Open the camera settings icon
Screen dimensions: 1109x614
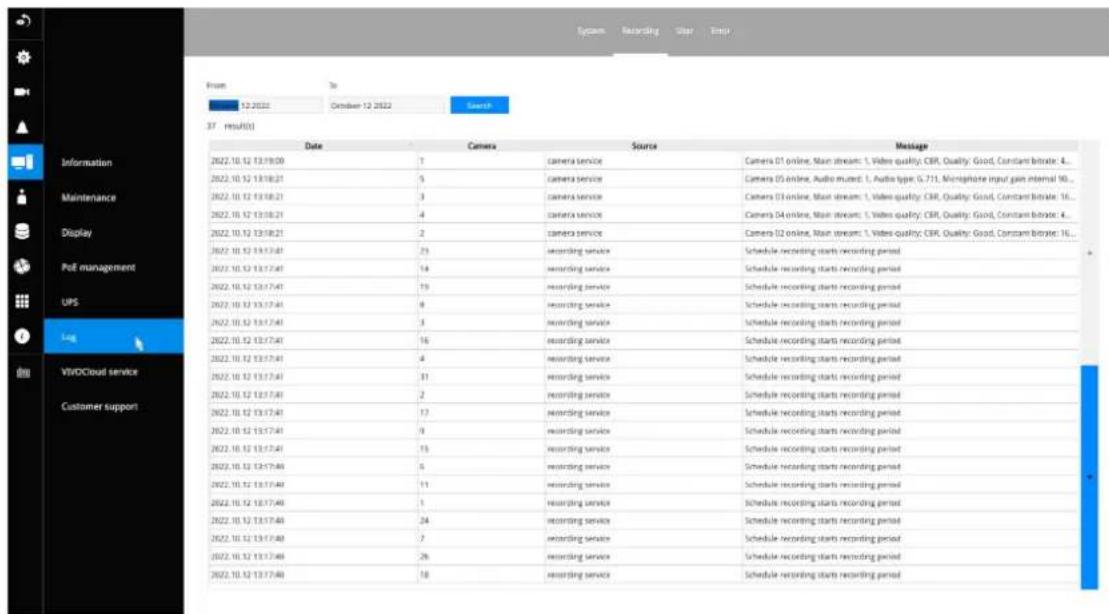(x=22, y=92)
